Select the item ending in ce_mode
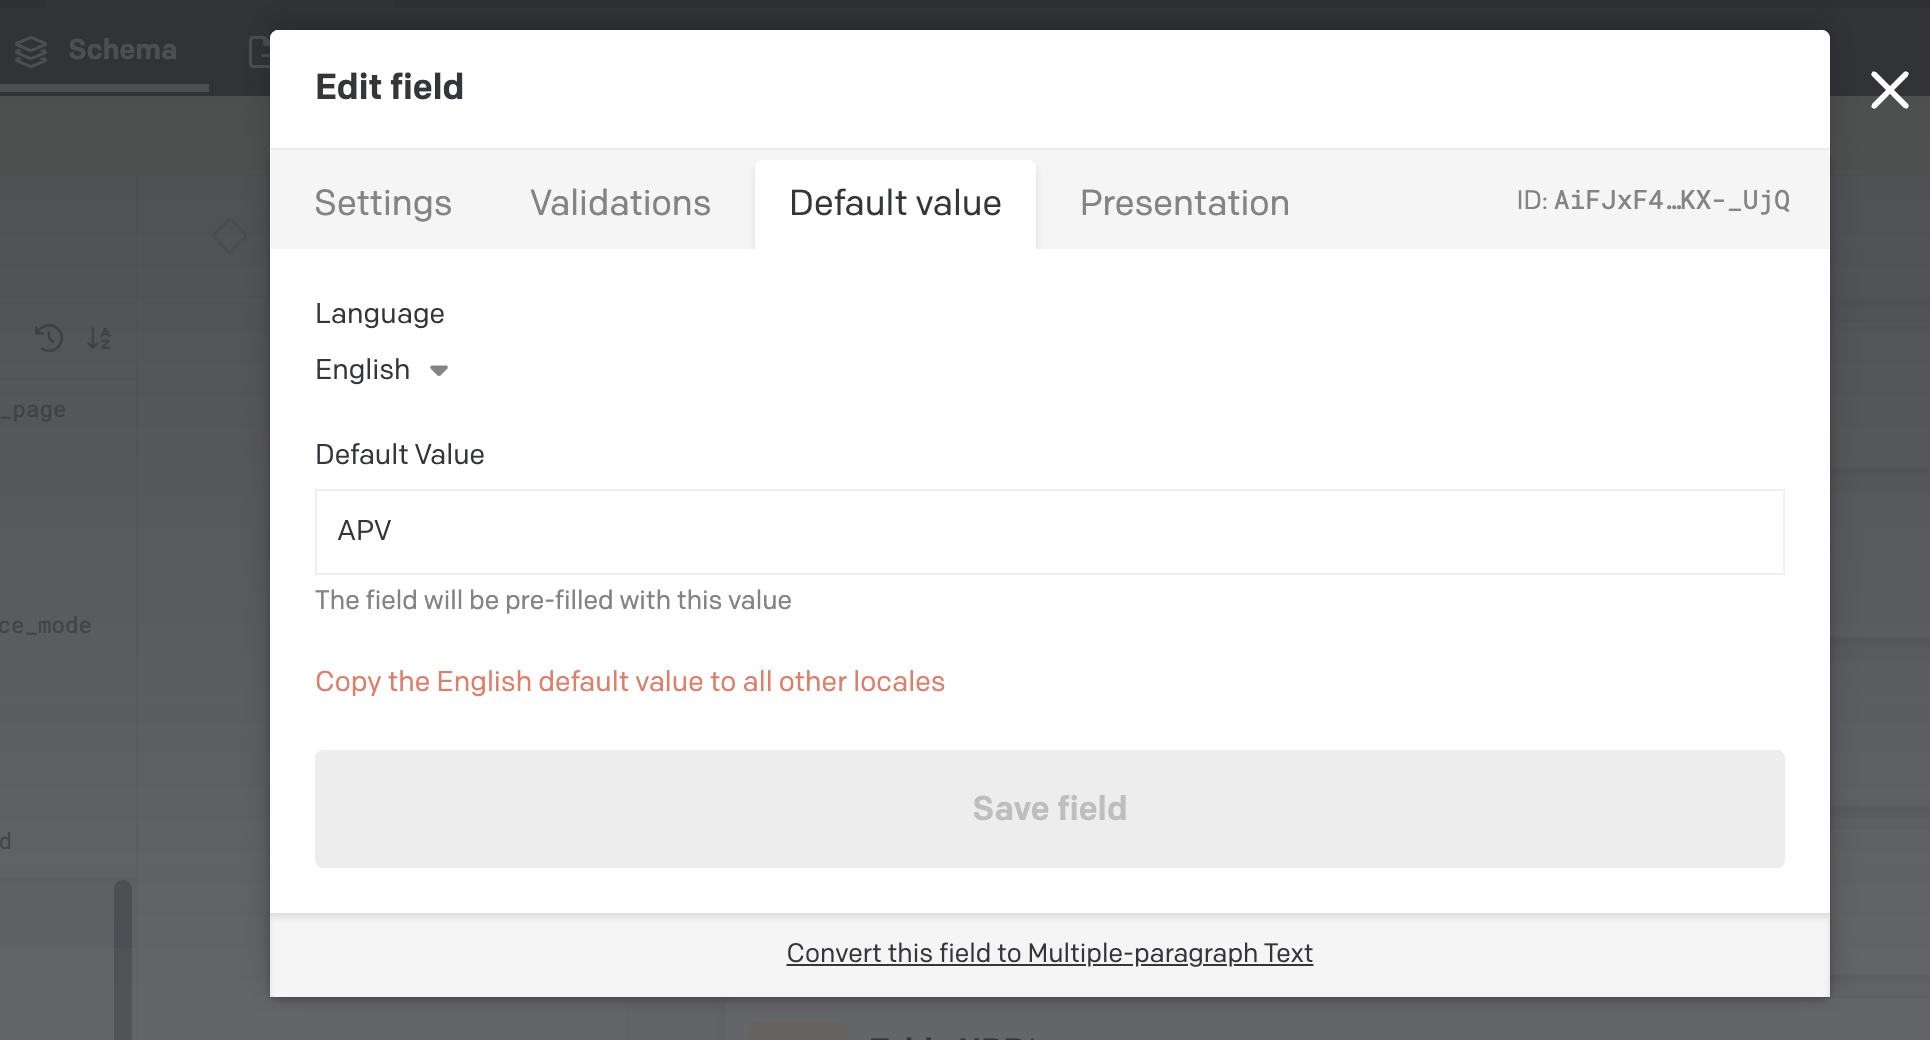1930x1040 pixels. click(x=46, y=626)
